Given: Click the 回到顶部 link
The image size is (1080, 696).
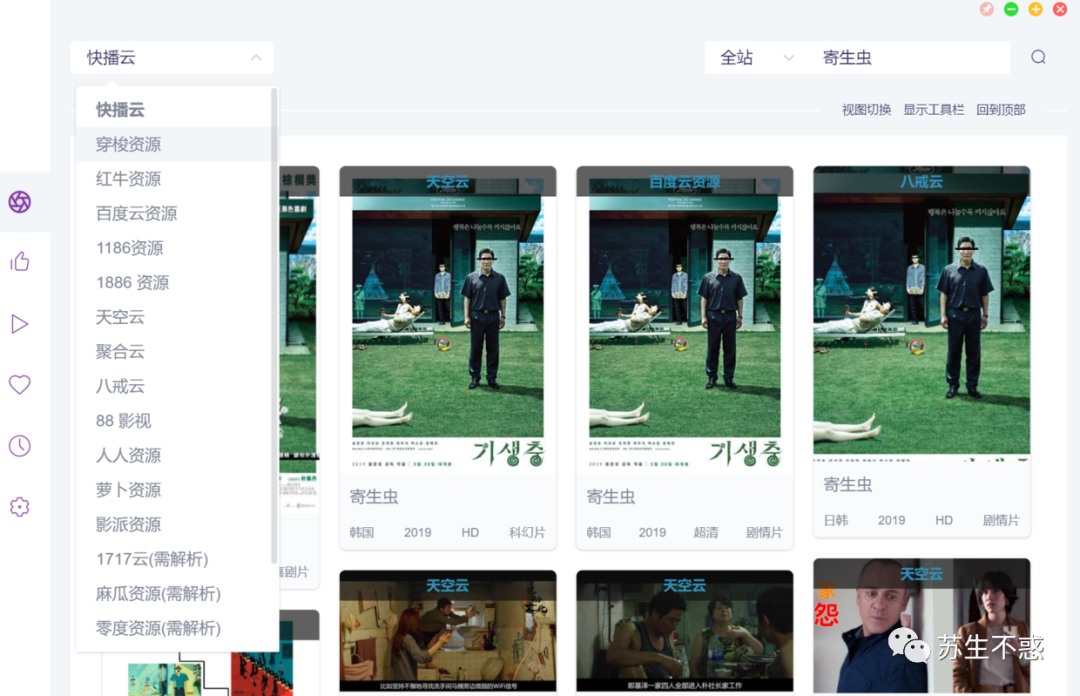Looking at the screenshot, I should point(1001,110).
